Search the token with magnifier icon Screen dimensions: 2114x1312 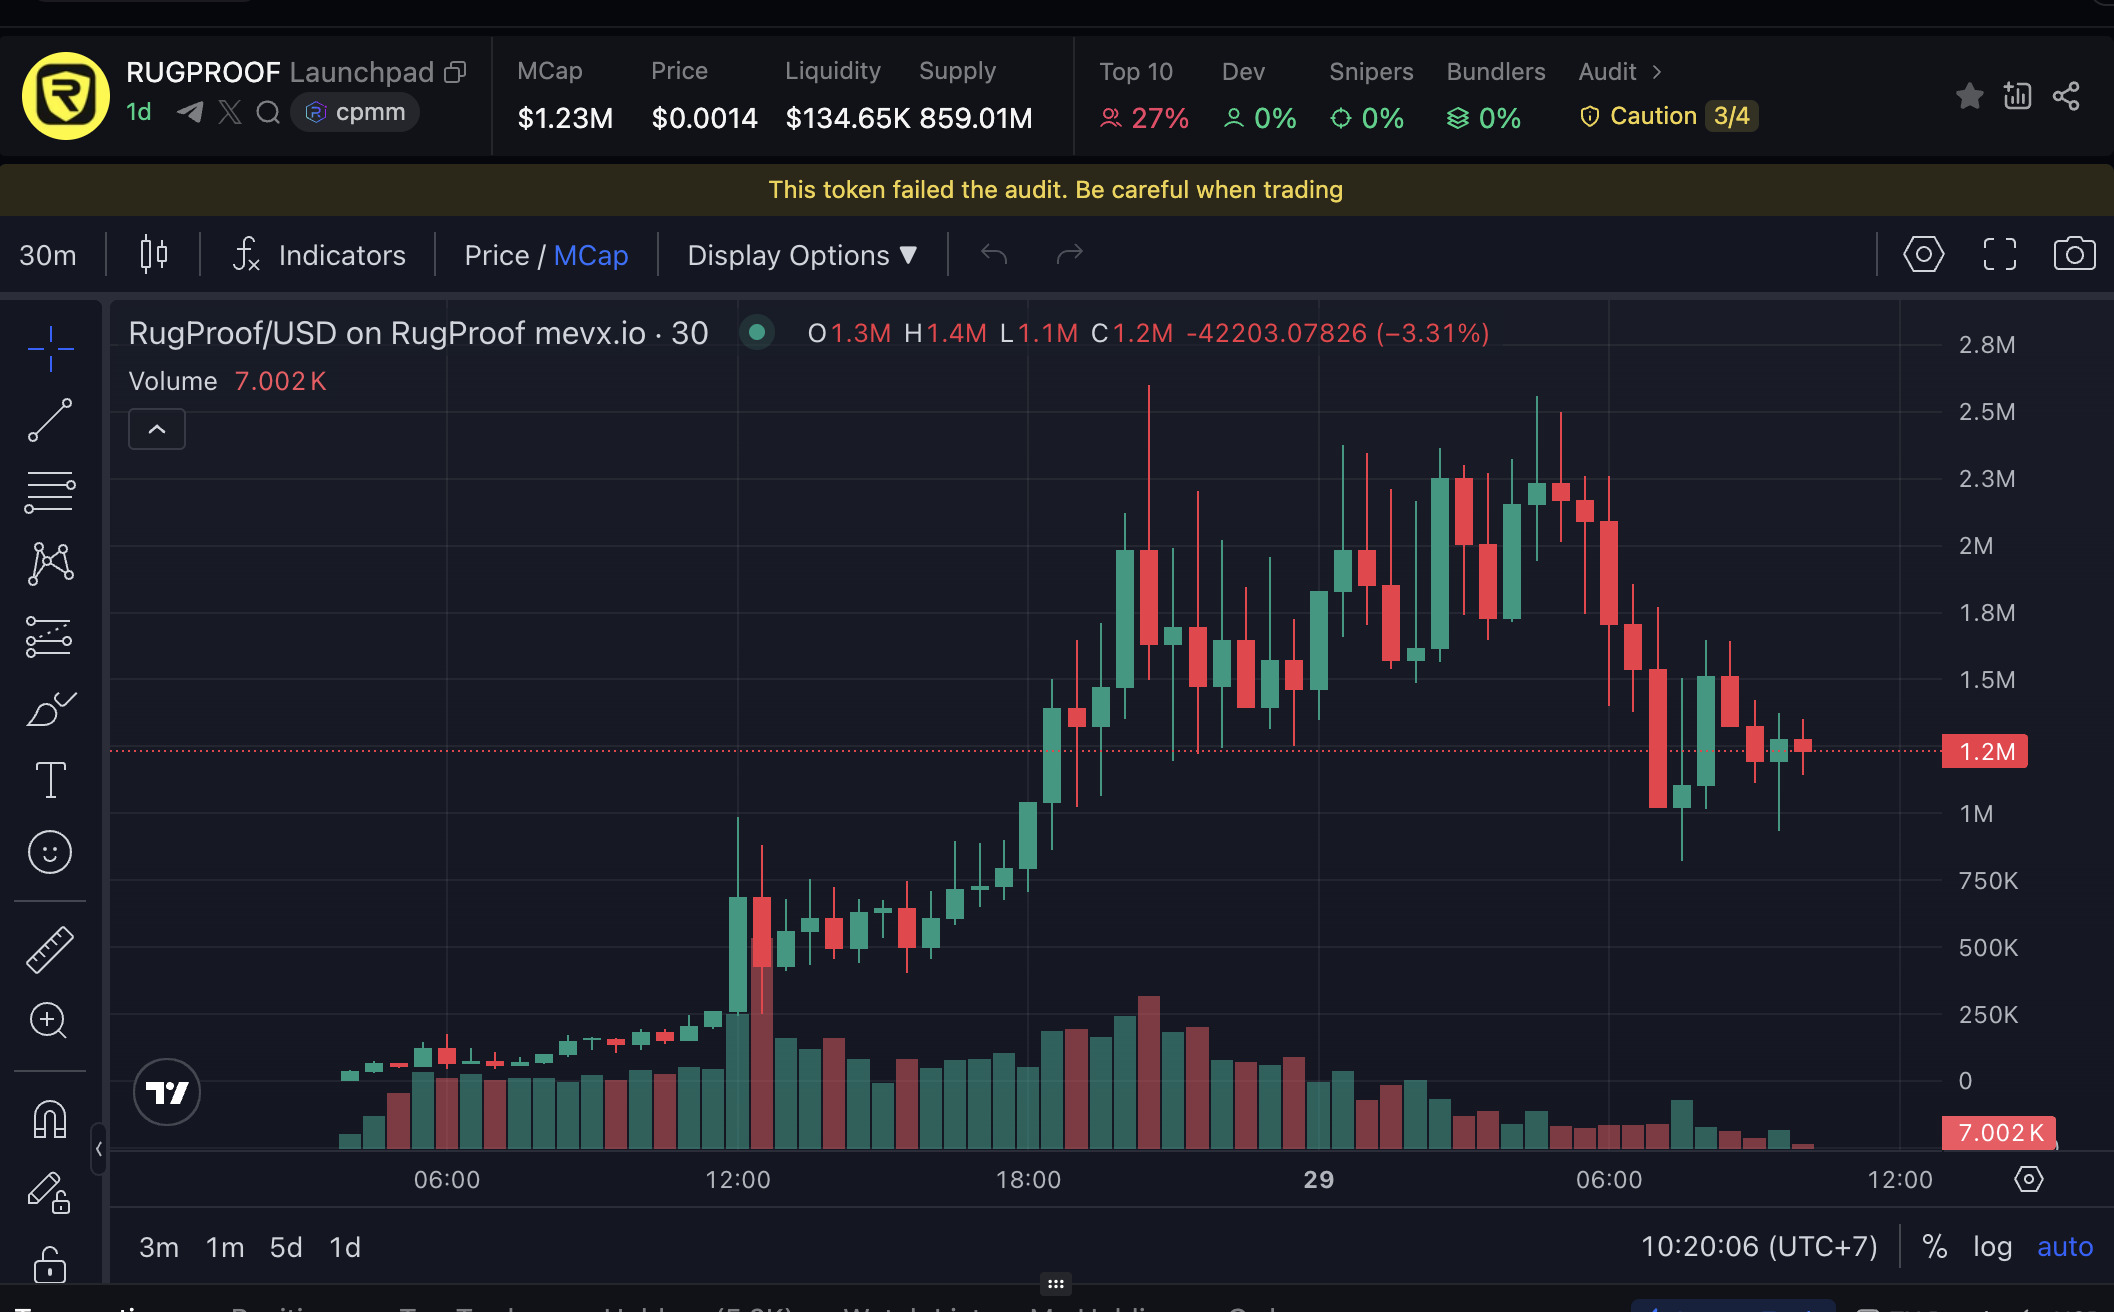(x=267, y=112)
